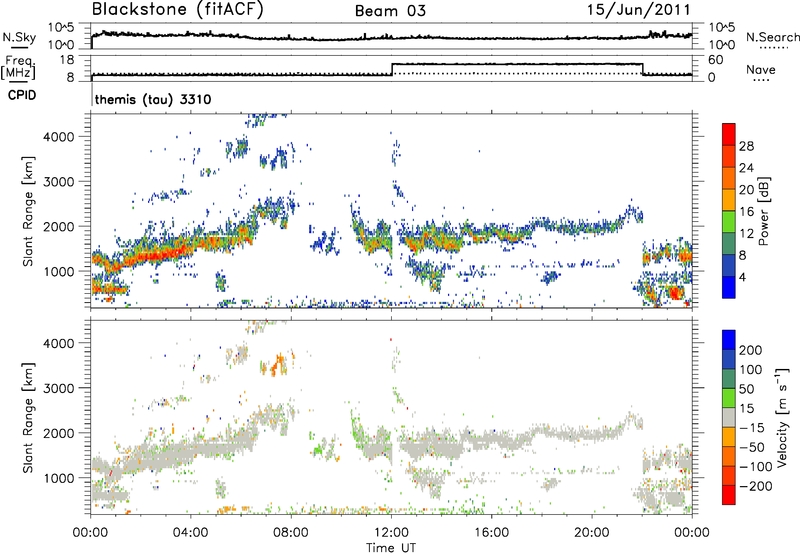Click the blue top of the velocity colorbar
Image resolution: width=800 pixels, height=554 pixels.
pos(729,340)
